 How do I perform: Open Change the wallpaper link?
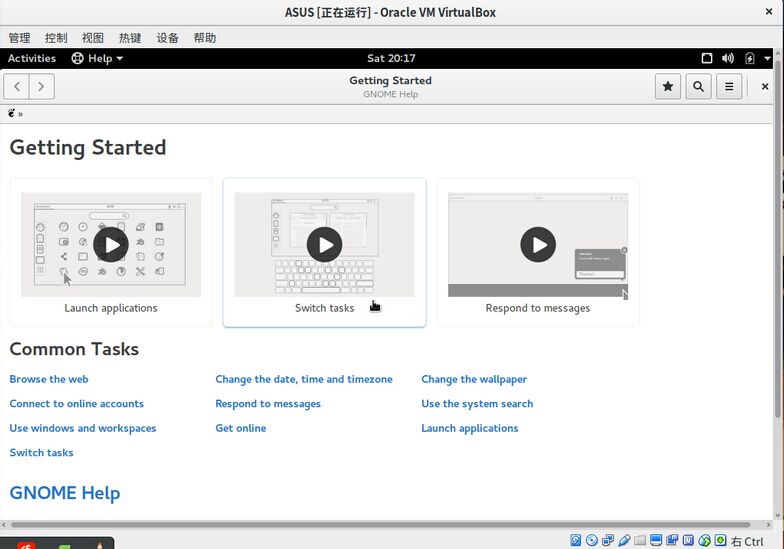click(474, 379)
